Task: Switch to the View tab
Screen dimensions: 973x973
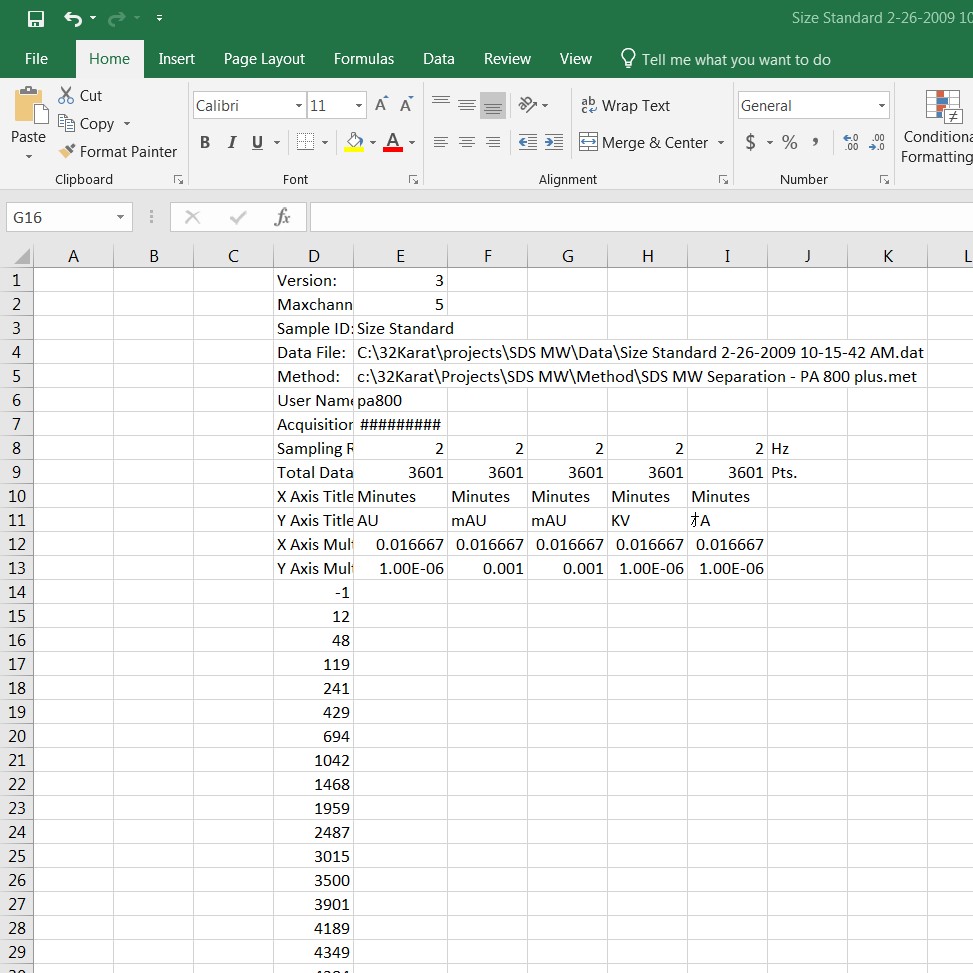Action: (x=575, y=59)
